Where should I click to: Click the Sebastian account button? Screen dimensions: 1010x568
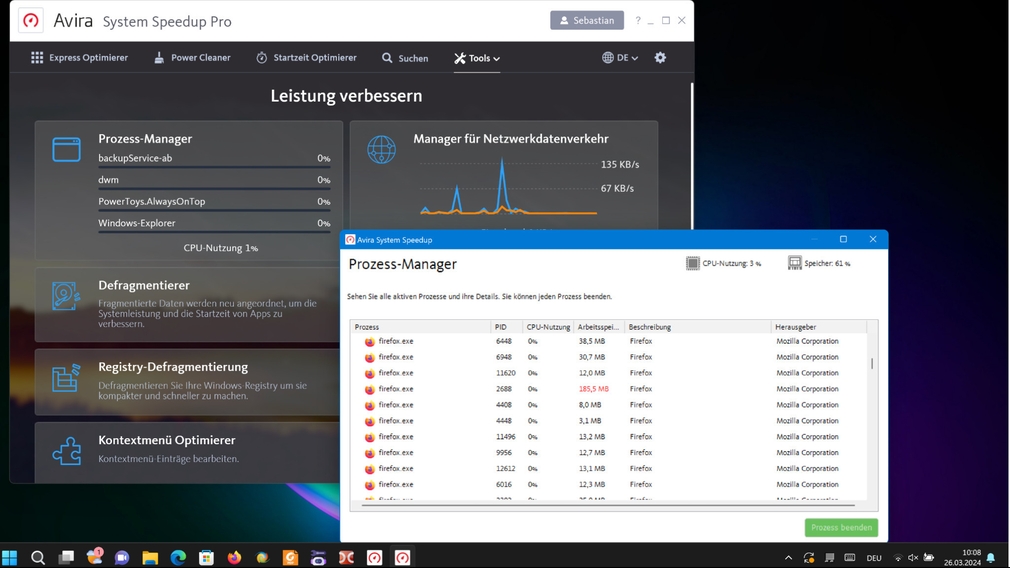(x=586, y=20)
